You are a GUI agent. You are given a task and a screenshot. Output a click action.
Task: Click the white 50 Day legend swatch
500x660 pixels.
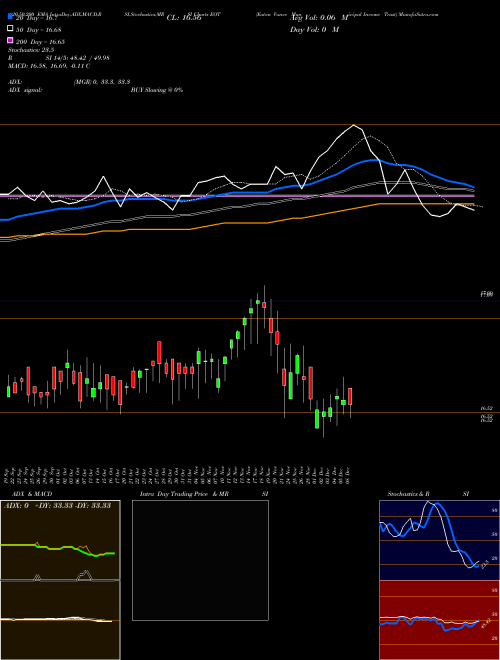click(x=10, y=29)
